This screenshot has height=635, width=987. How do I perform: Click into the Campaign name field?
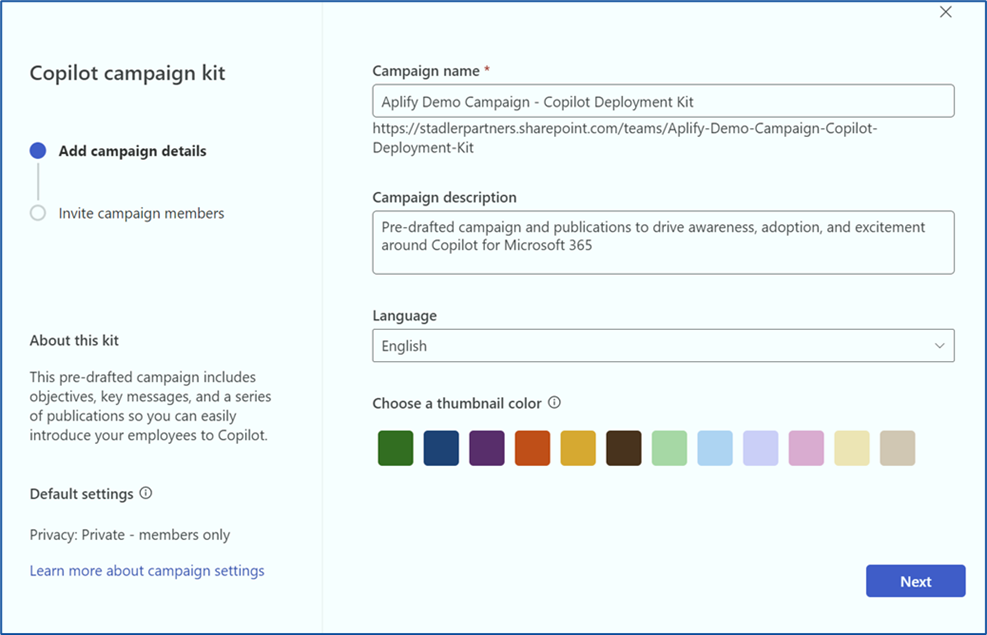tap(663, 101)
